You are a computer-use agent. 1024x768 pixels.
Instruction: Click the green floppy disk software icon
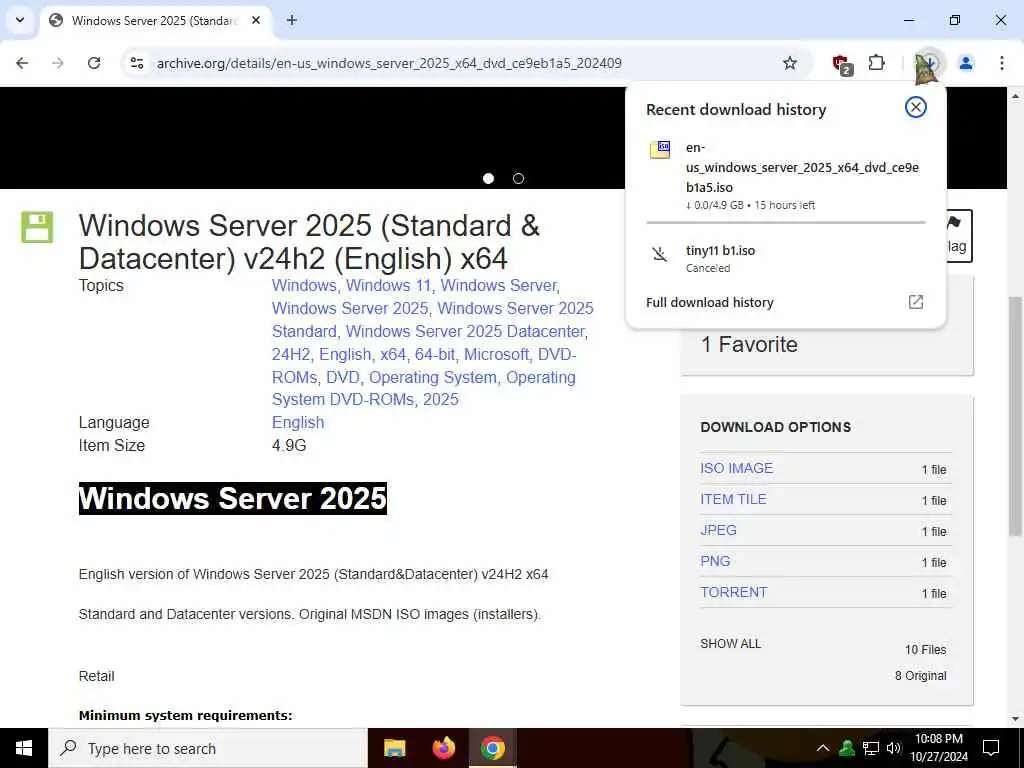(x=37, y=227)
